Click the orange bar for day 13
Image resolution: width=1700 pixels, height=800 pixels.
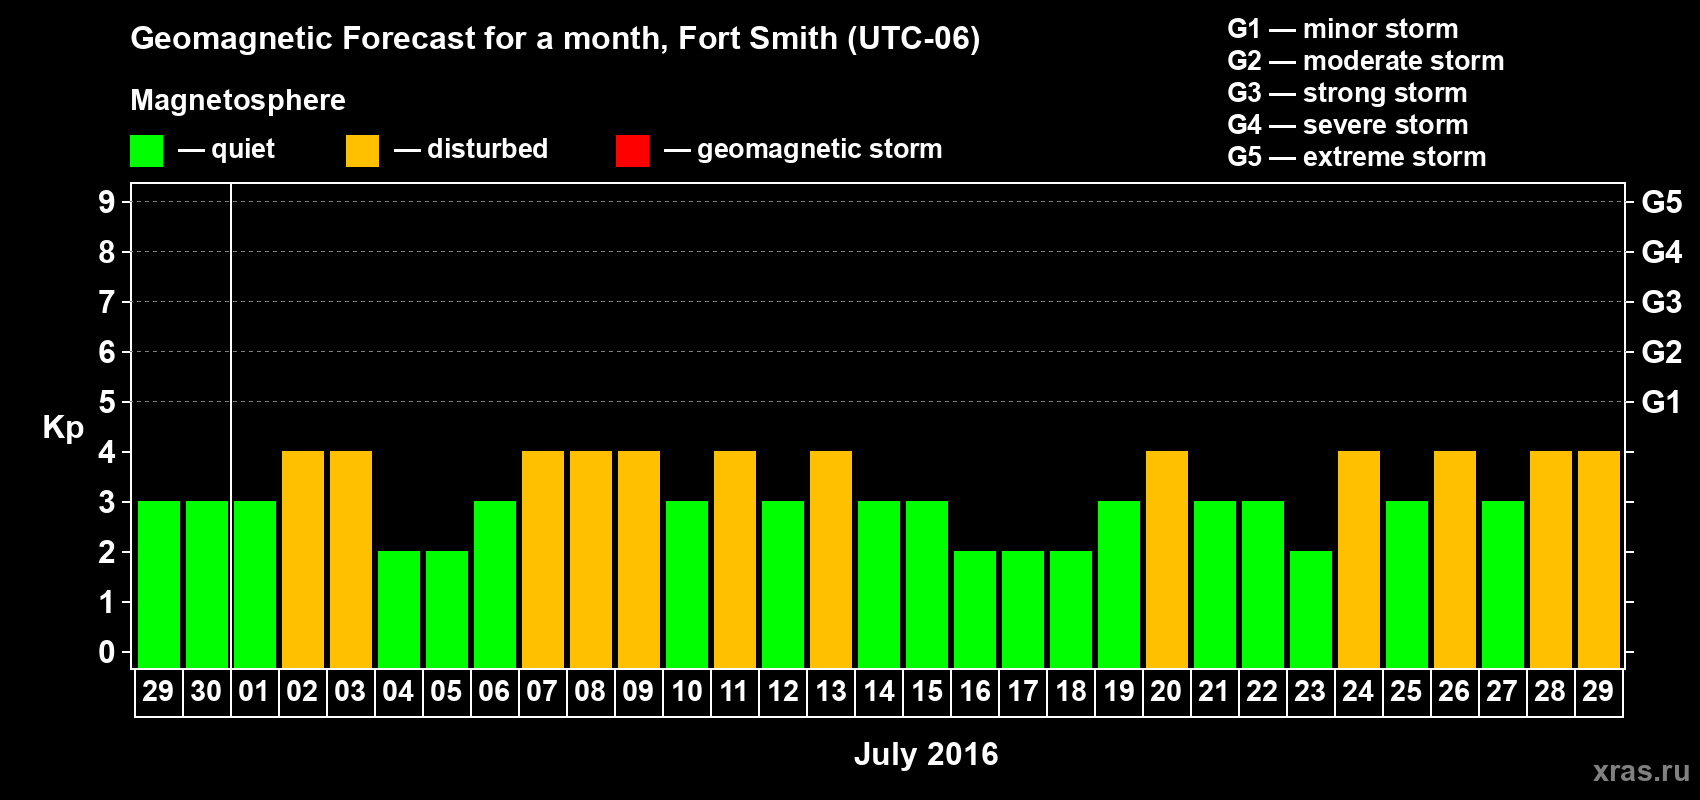[831, 560]
